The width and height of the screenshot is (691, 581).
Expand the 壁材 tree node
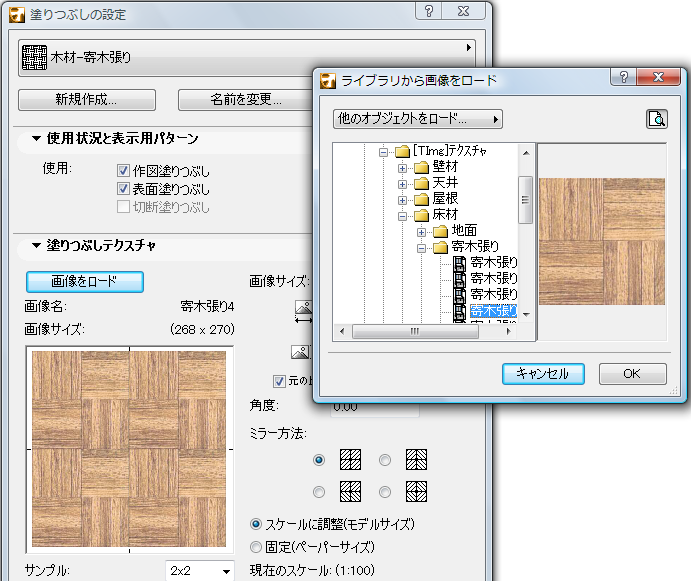coord(402,168)
